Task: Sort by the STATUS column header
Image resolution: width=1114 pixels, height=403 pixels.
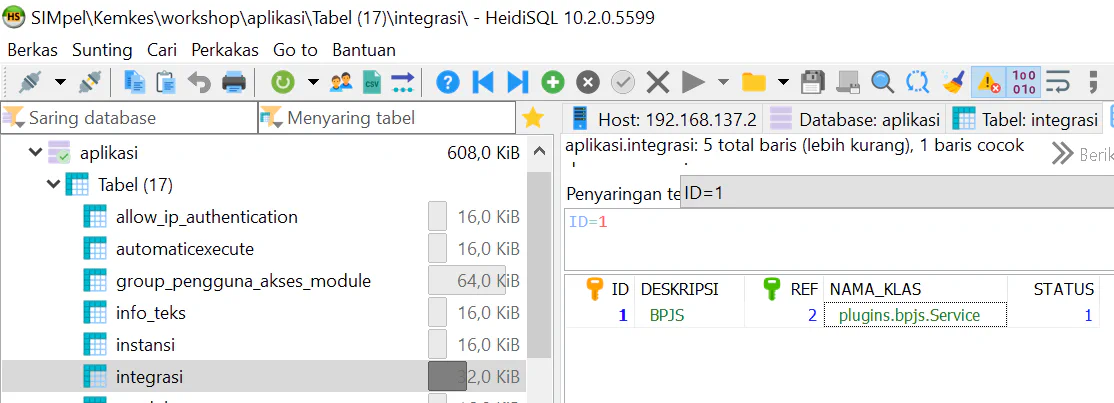Action: pyautogui.click(x=1054, y=289)
